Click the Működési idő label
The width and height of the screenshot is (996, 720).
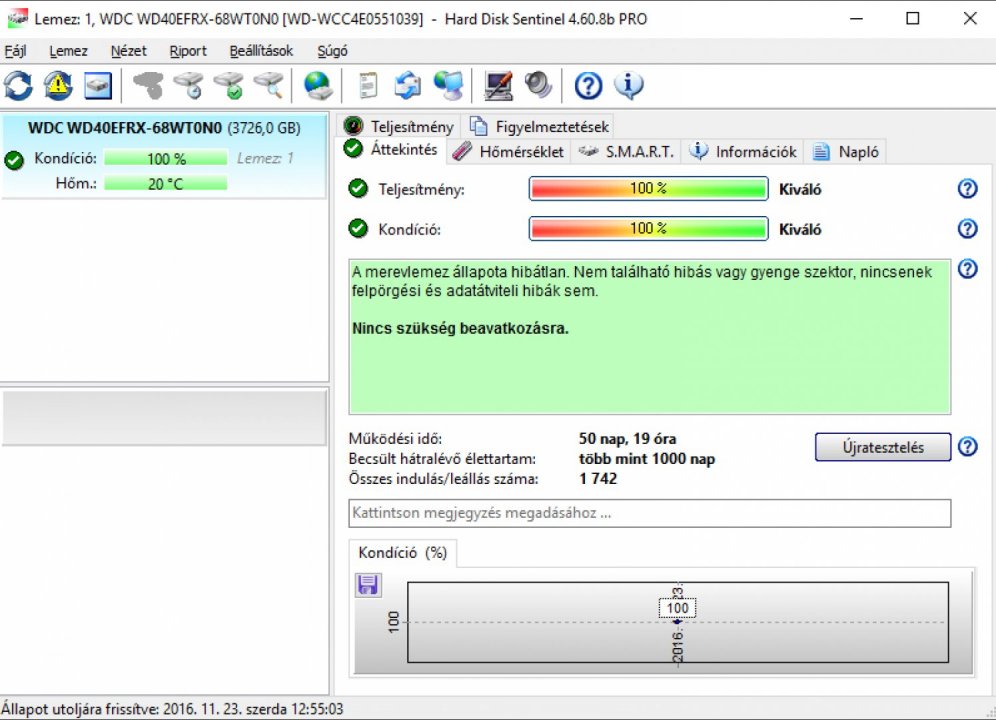tap(395, 438)
